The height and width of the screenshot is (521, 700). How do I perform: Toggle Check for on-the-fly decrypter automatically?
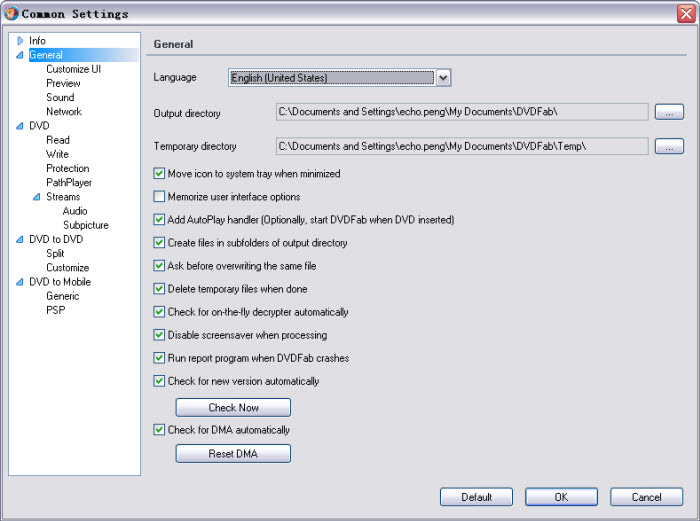click(x=159, y=312)
